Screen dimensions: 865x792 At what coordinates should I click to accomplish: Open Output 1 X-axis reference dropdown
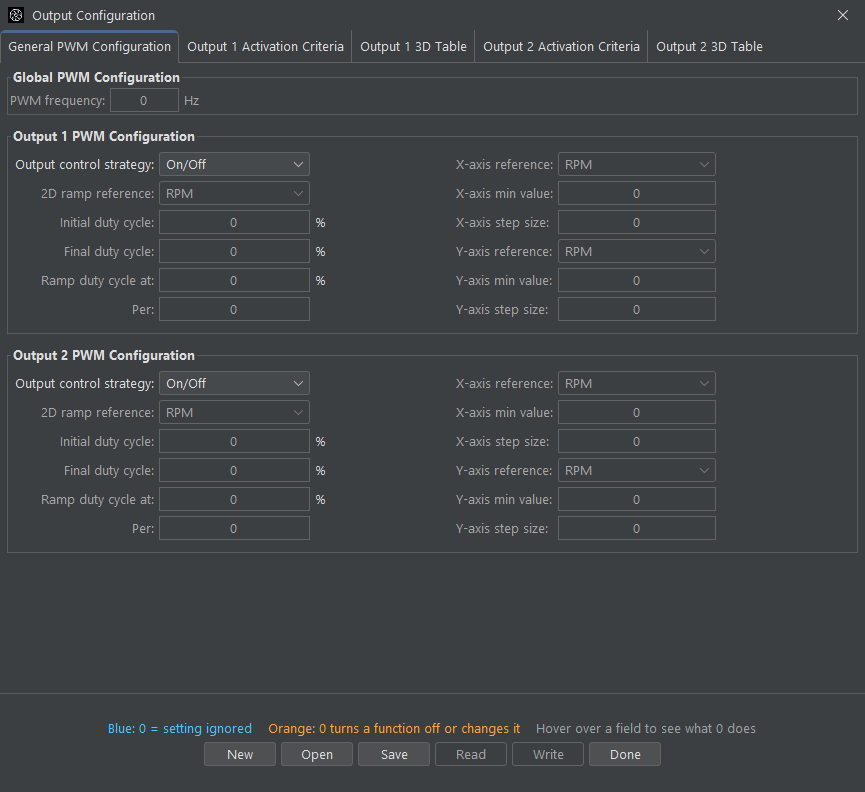click(637, 164)
